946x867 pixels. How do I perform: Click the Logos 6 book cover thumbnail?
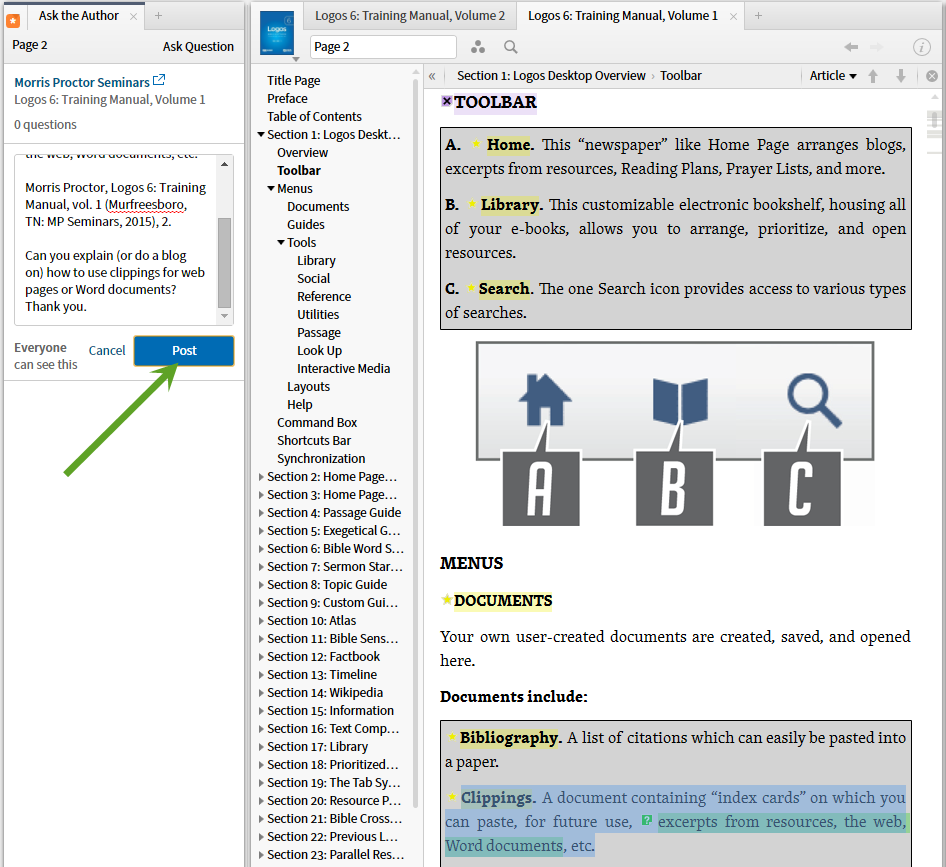click(277, 33)
